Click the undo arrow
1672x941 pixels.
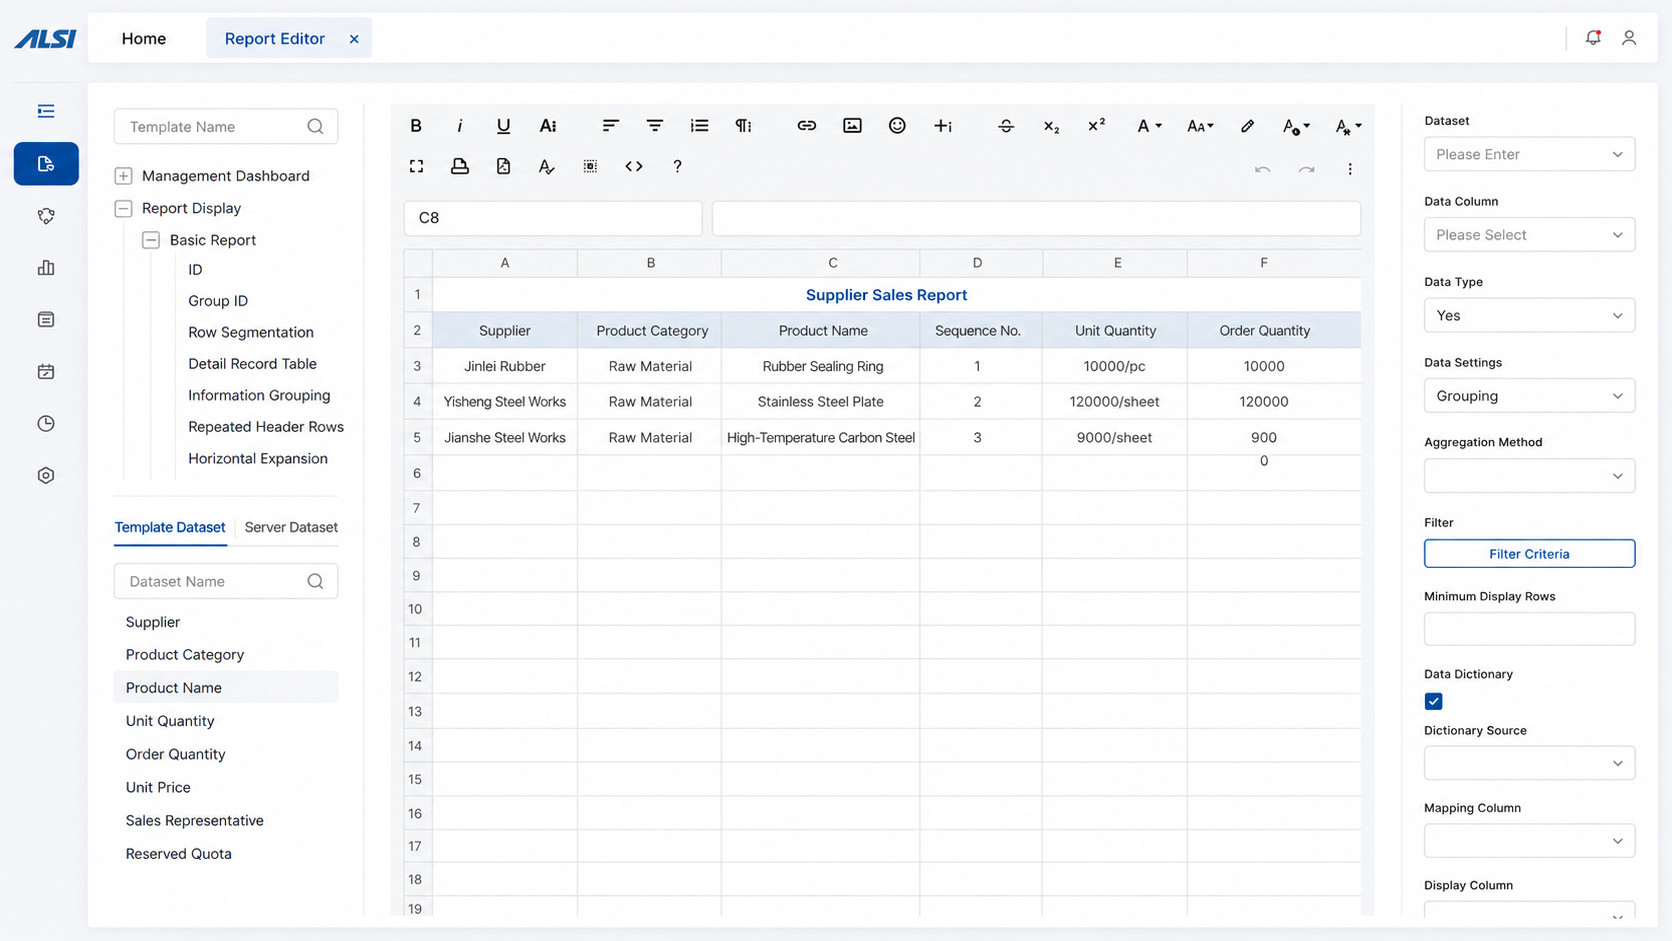1262,169
